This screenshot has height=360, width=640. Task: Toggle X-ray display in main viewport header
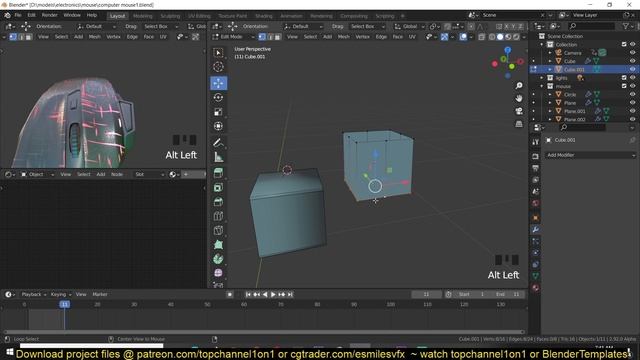point(482,37)
